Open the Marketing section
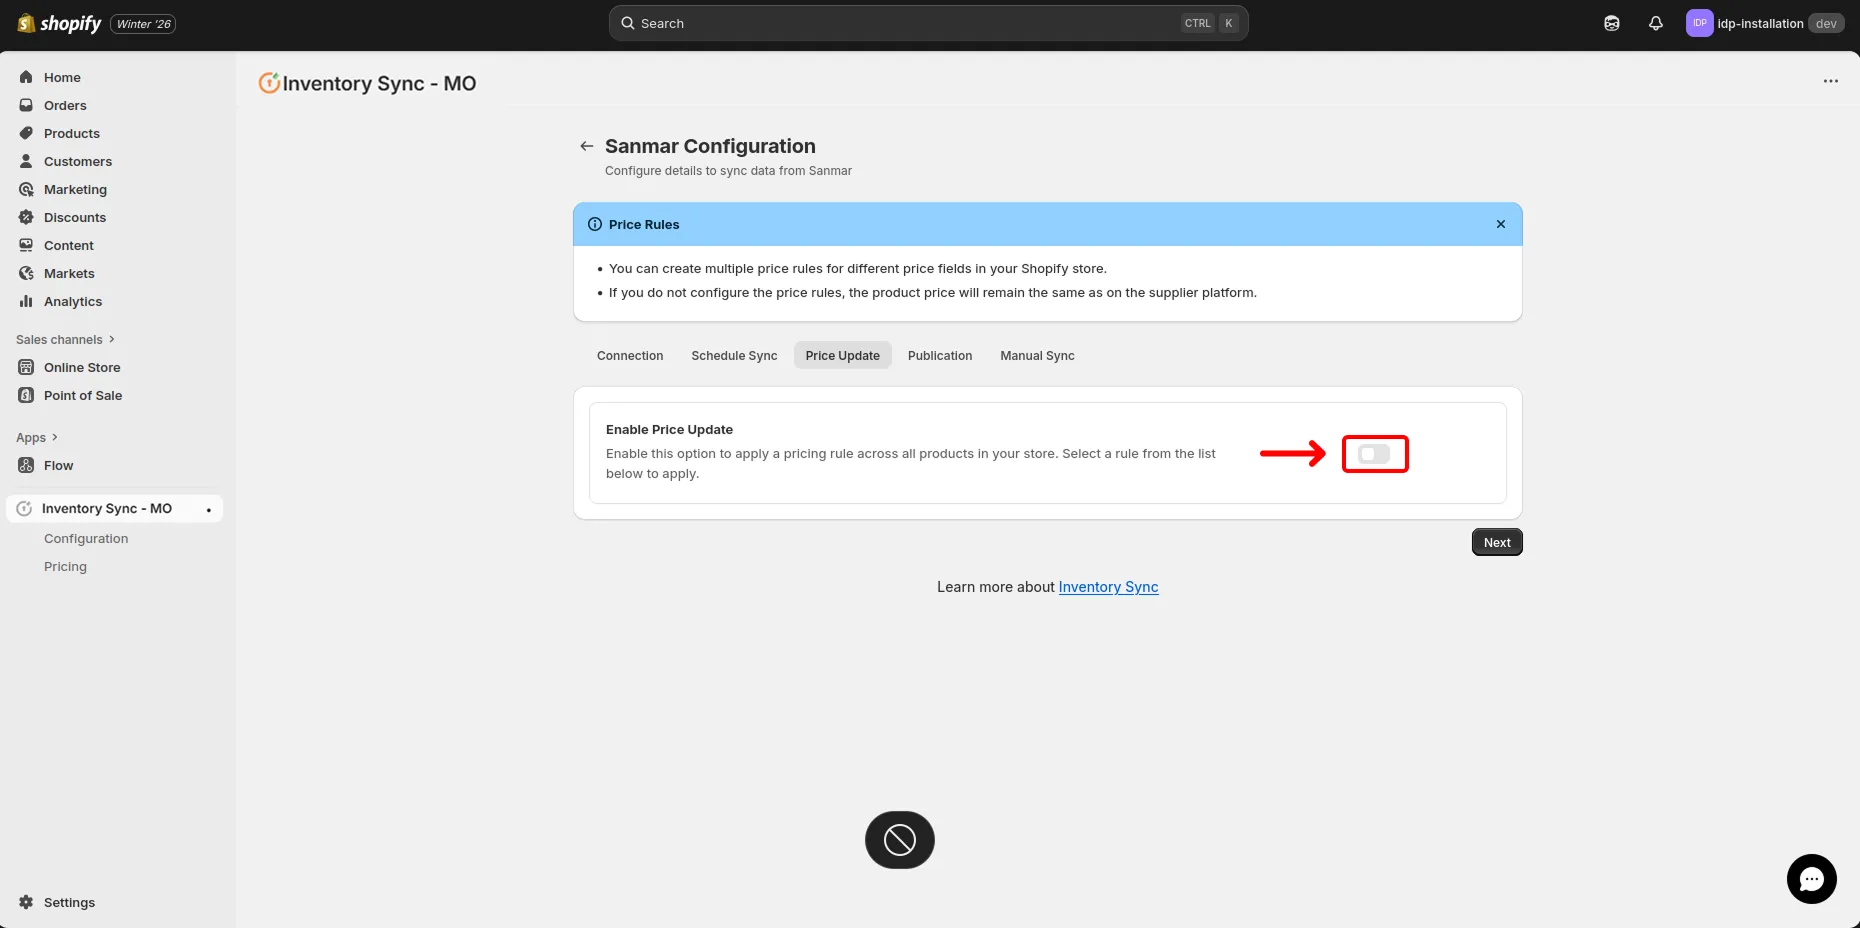 tap(74, 189)
